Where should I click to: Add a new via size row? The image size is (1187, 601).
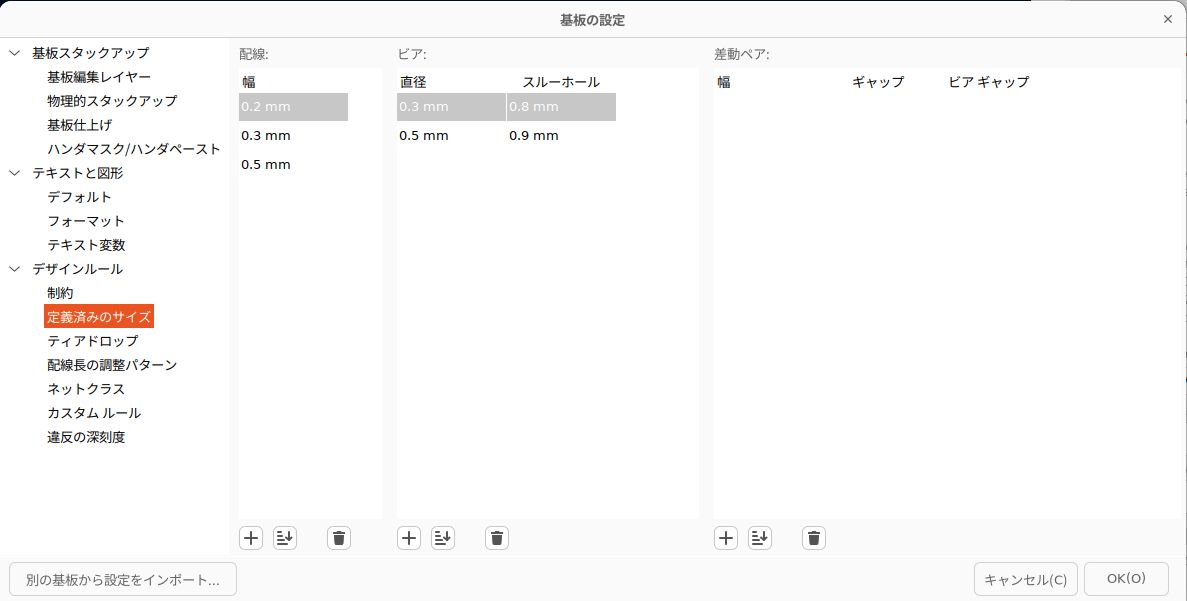409,538
